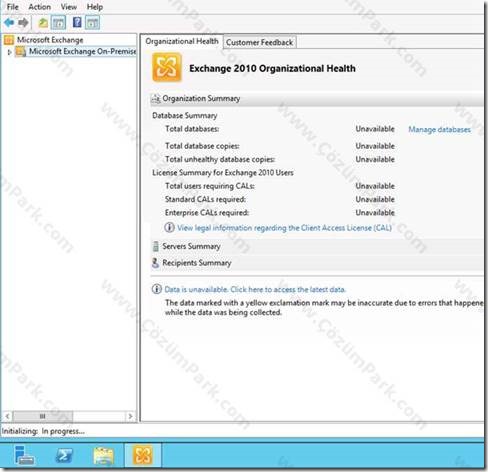Click the large Exchange 2010 logo icon
Image resolution: width=488 pixels, height=472 pixels.
(167, 67)
